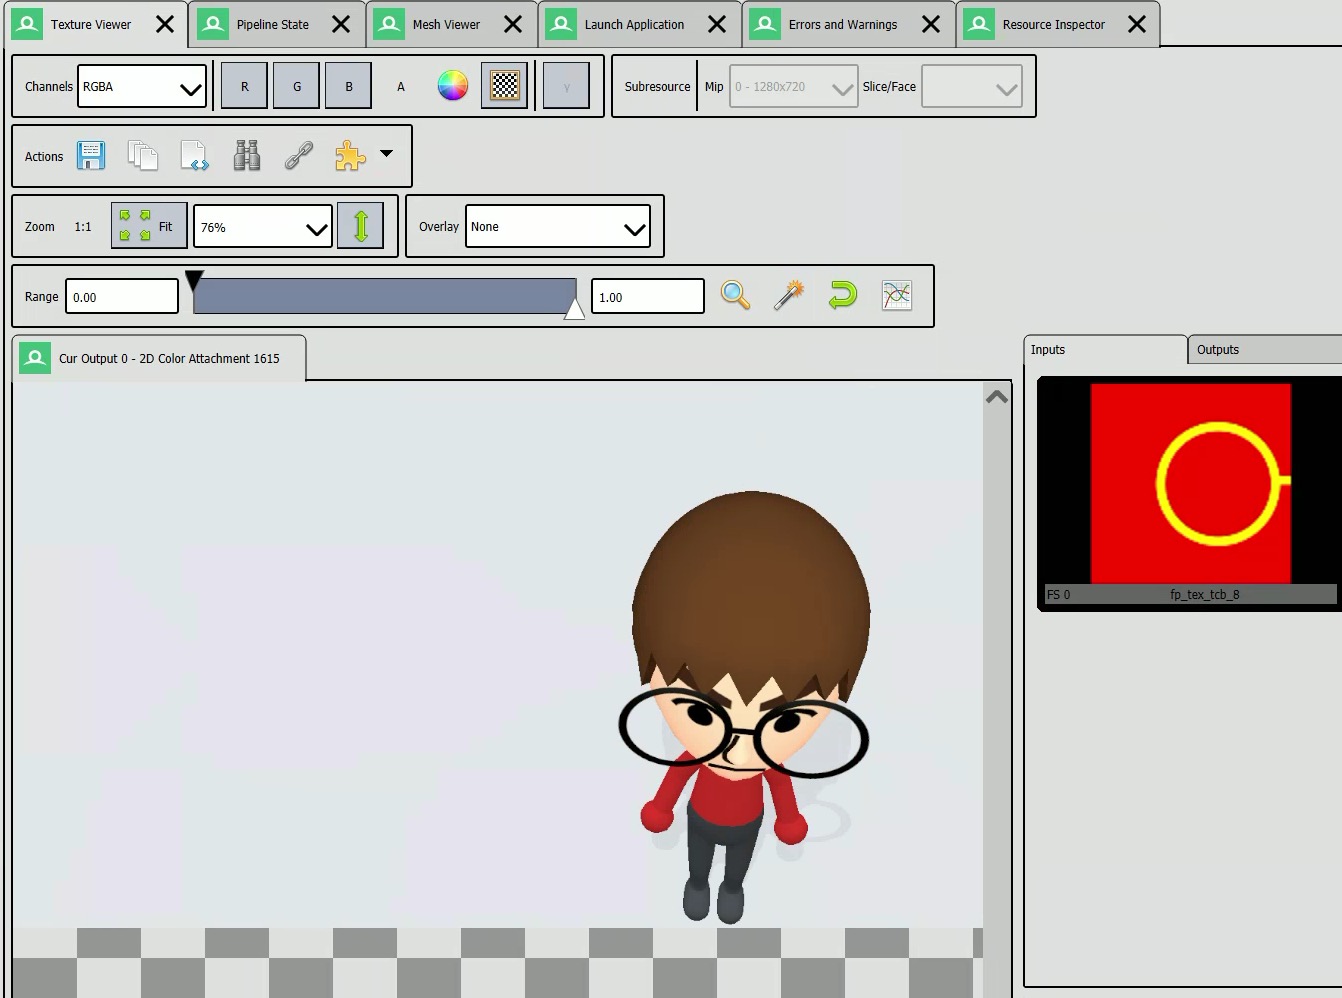
Task: Click the magnifying glass zoom range icon
Action: tap(735, 296)
